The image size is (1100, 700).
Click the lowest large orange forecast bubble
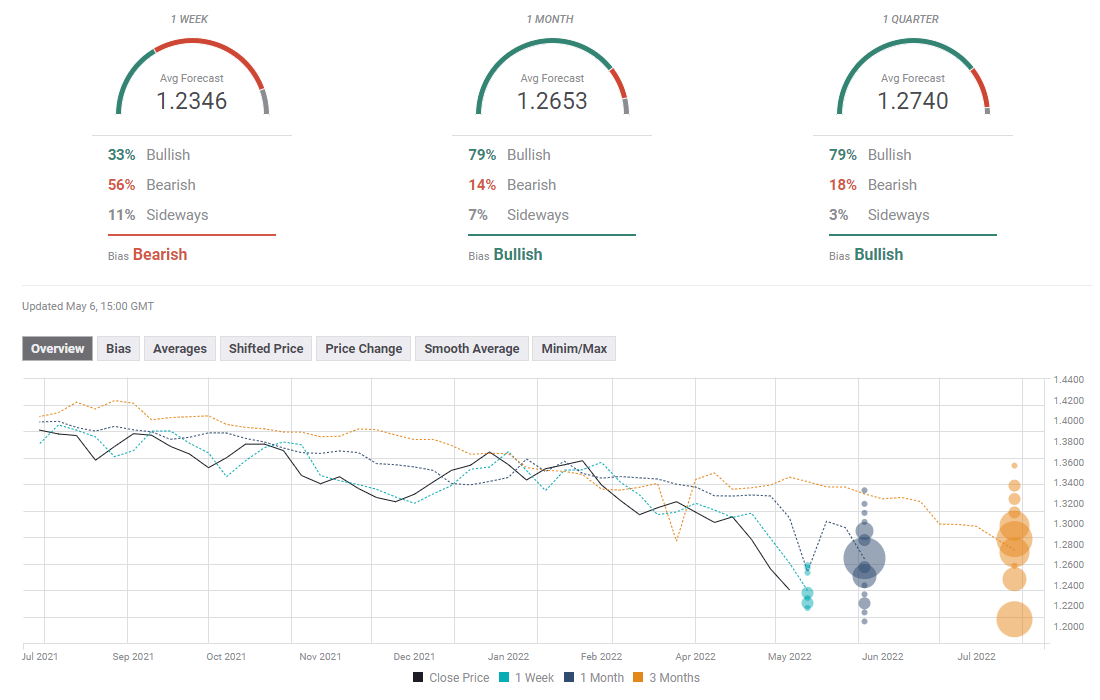point(1014,620)
